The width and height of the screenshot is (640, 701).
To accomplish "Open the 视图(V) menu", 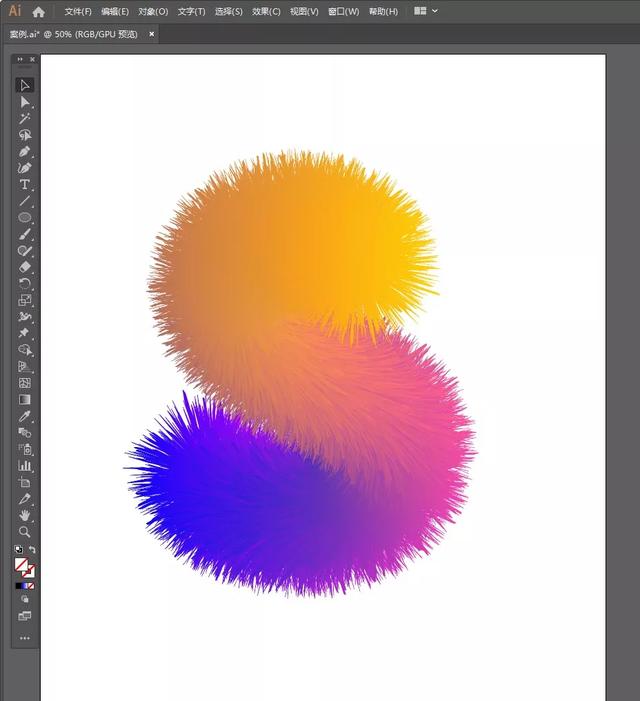I will [x=304, y=12].
